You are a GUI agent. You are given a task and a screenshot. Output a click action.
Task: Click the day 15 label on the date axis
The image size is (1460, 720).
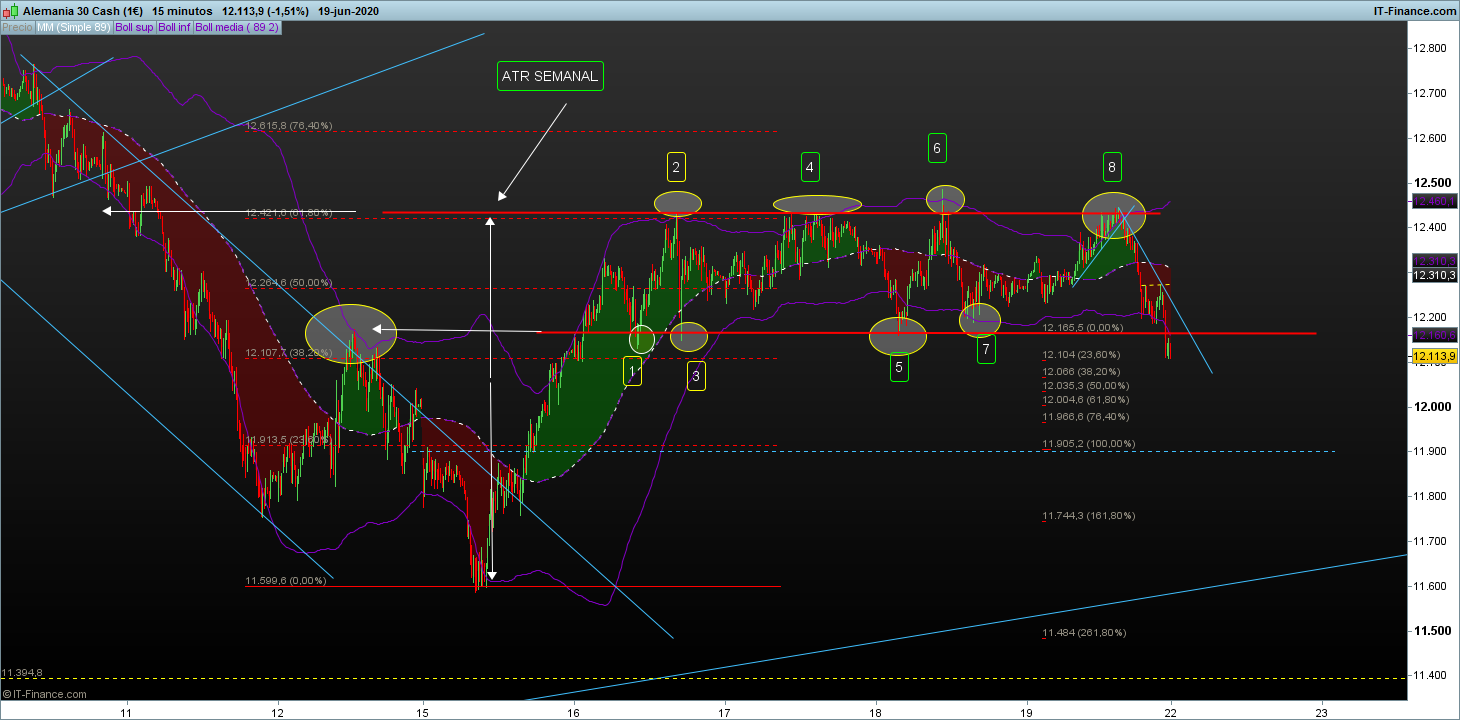(423, 712)
